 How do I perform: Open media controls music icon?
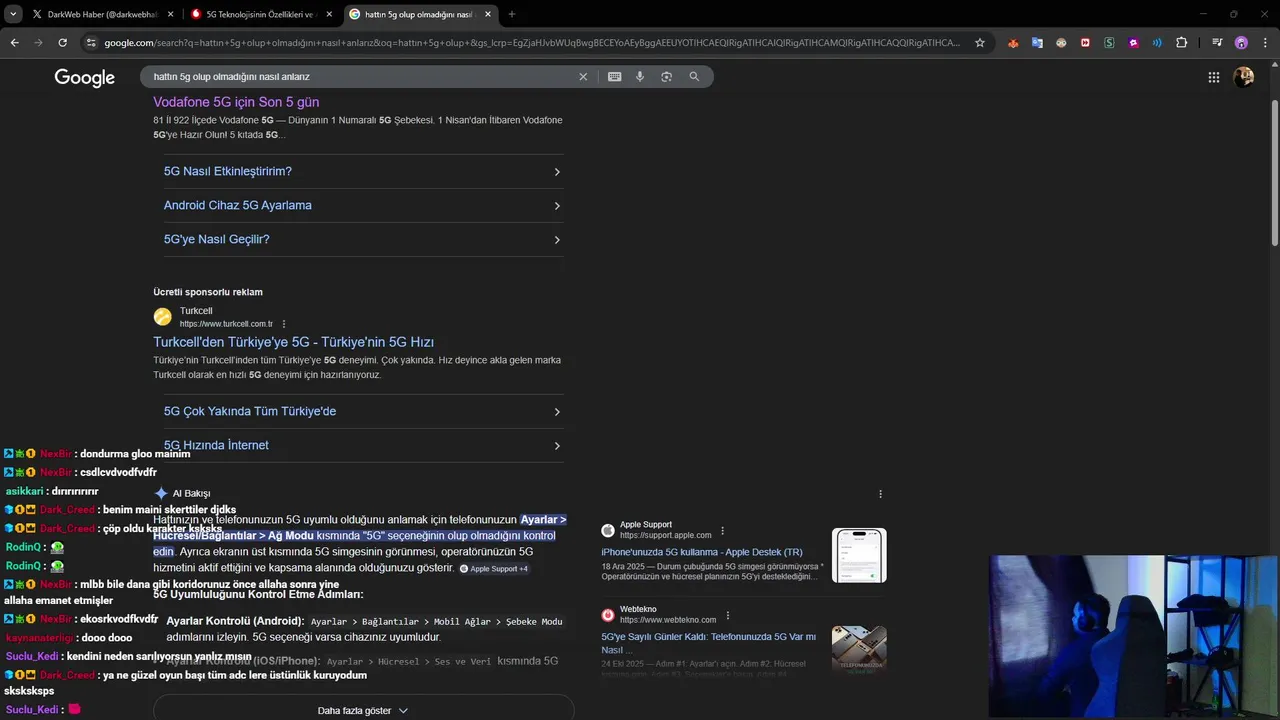tap(1217, 43)
